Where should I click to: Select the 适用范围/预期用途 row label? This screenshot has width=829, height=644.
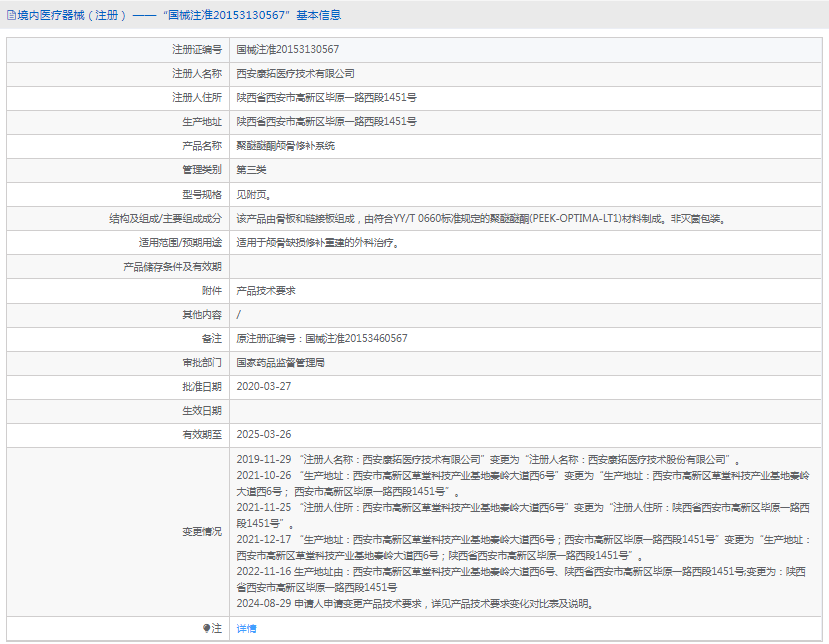(x=180, y=243)
